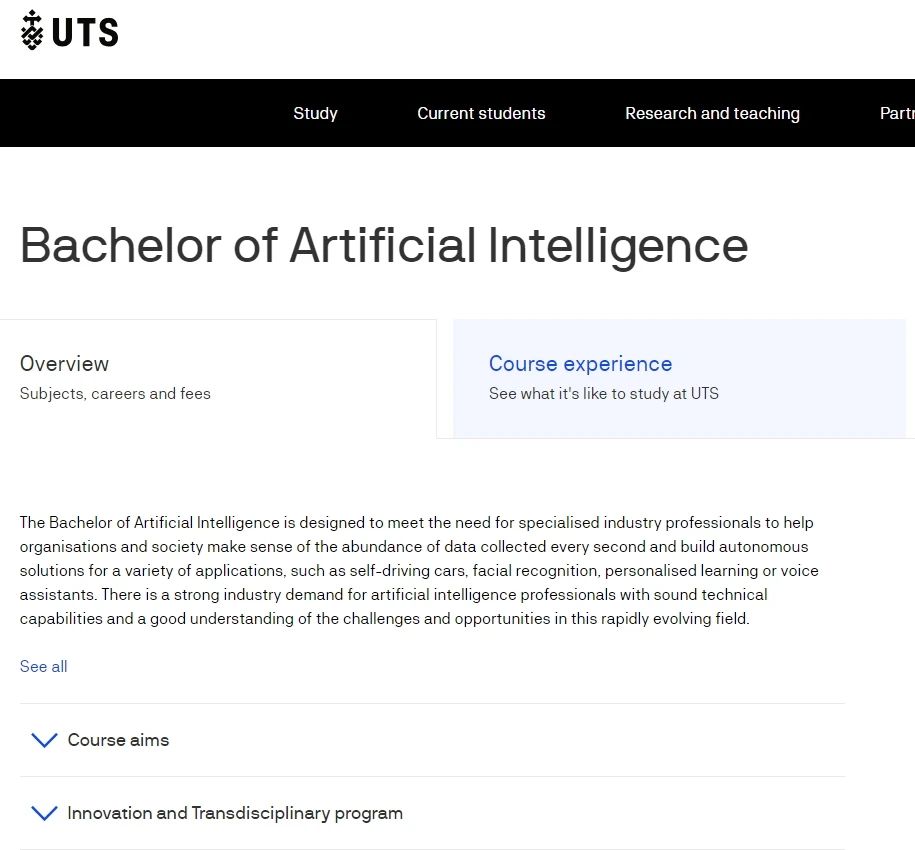Click the Bachelor of Artificial Intelligence heading
Viewport: 915px width, 850px height.
pyautogui.click(x=384, y=246)
